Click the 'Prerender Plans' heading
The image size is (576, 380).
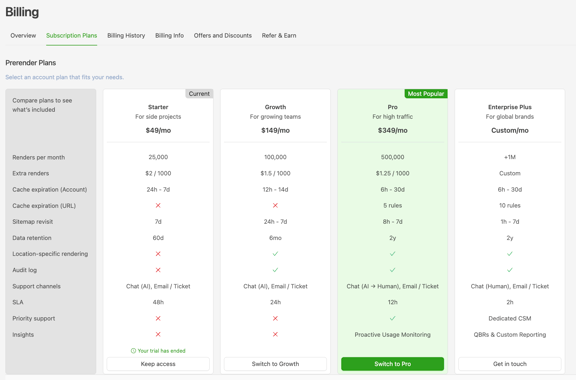coord(30,63)
